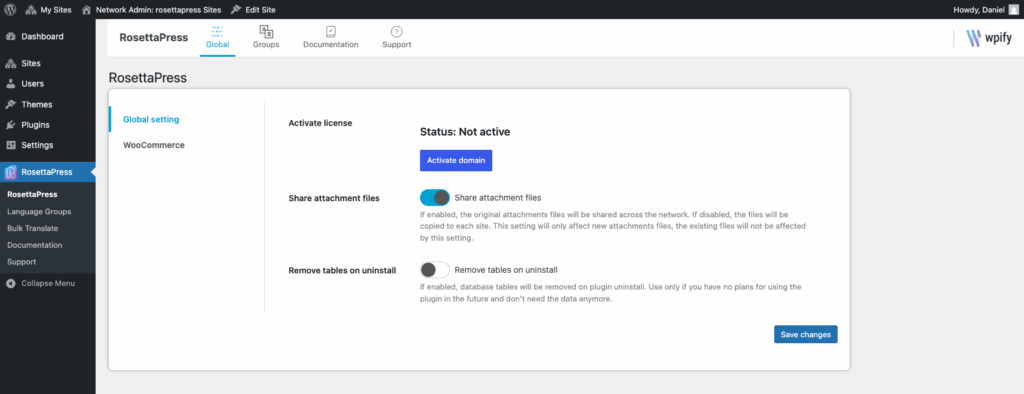This screenshot has height=394, width=1024.
Task: Click the Documentation page icon
Action: click(330, 31)
